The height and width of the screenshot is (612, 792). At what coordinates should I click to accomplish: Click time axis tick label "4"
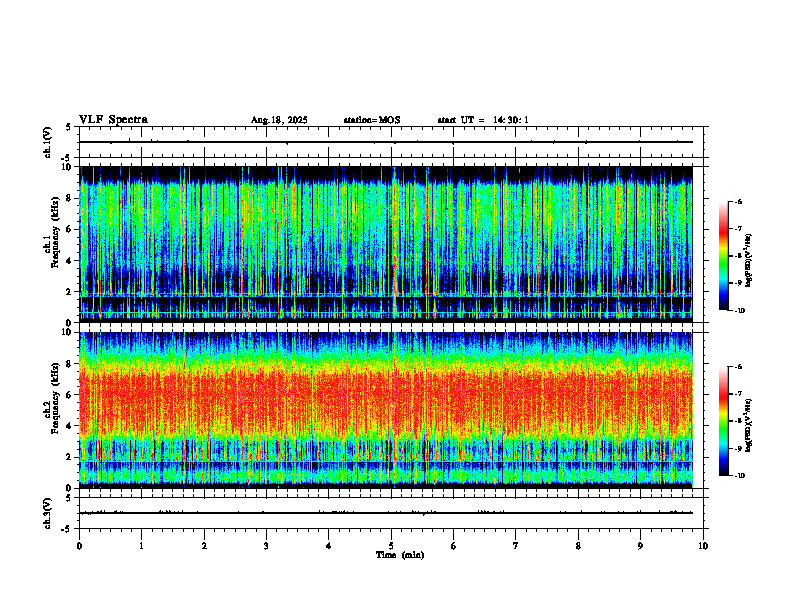(x=329, y=546)
